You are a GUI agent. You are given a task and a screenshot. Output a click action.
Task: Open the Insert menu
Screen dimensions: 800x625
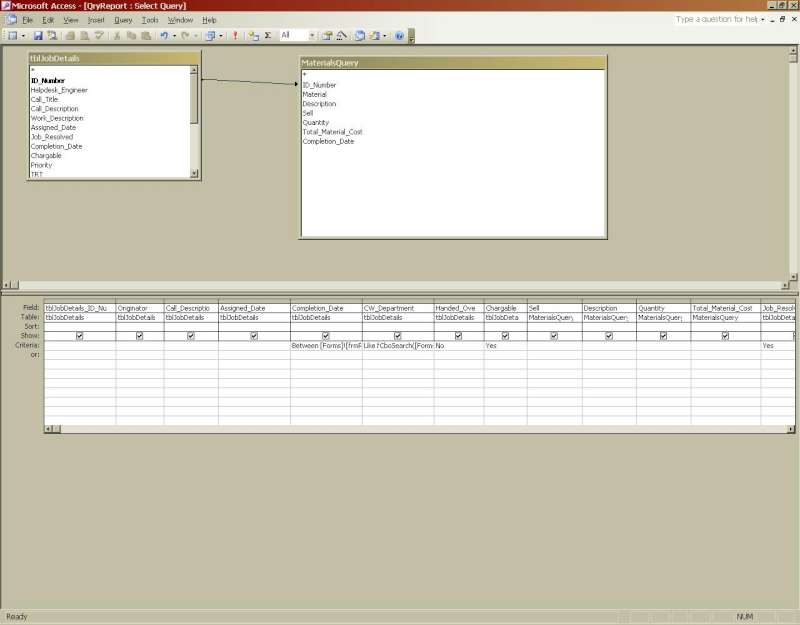click(96, 20)
